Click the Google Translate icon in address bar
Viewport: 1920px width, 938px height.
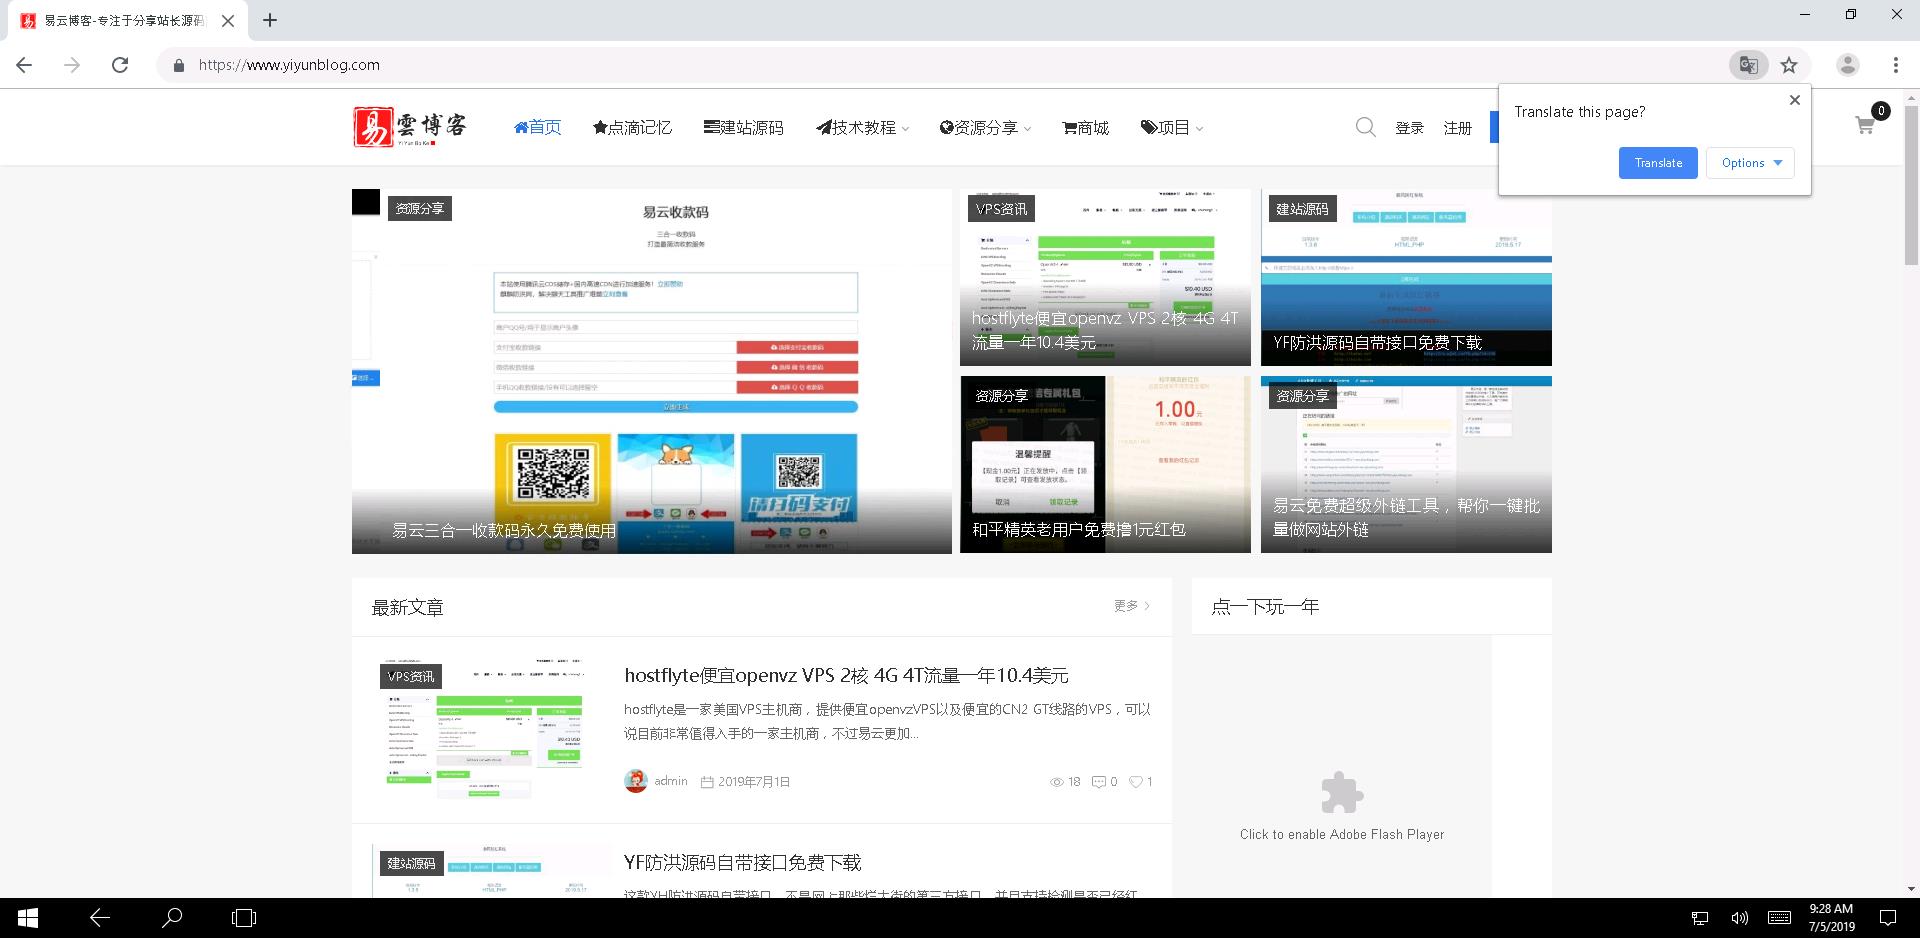tap(1748, 65)
